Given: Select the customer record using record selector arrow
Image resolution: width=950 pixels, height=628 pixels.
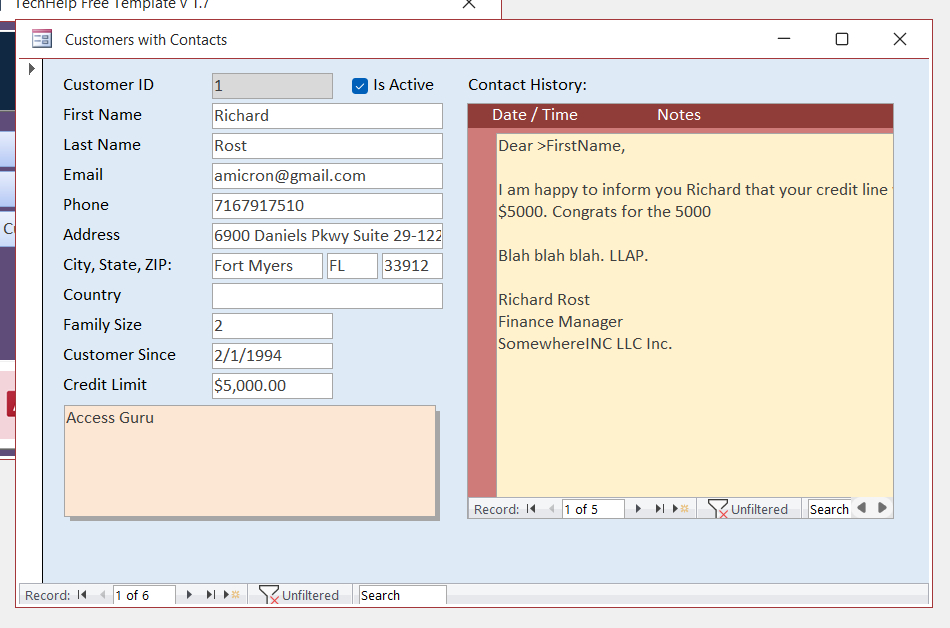Looking at the screenshot, I should click(x=31, y=69).
